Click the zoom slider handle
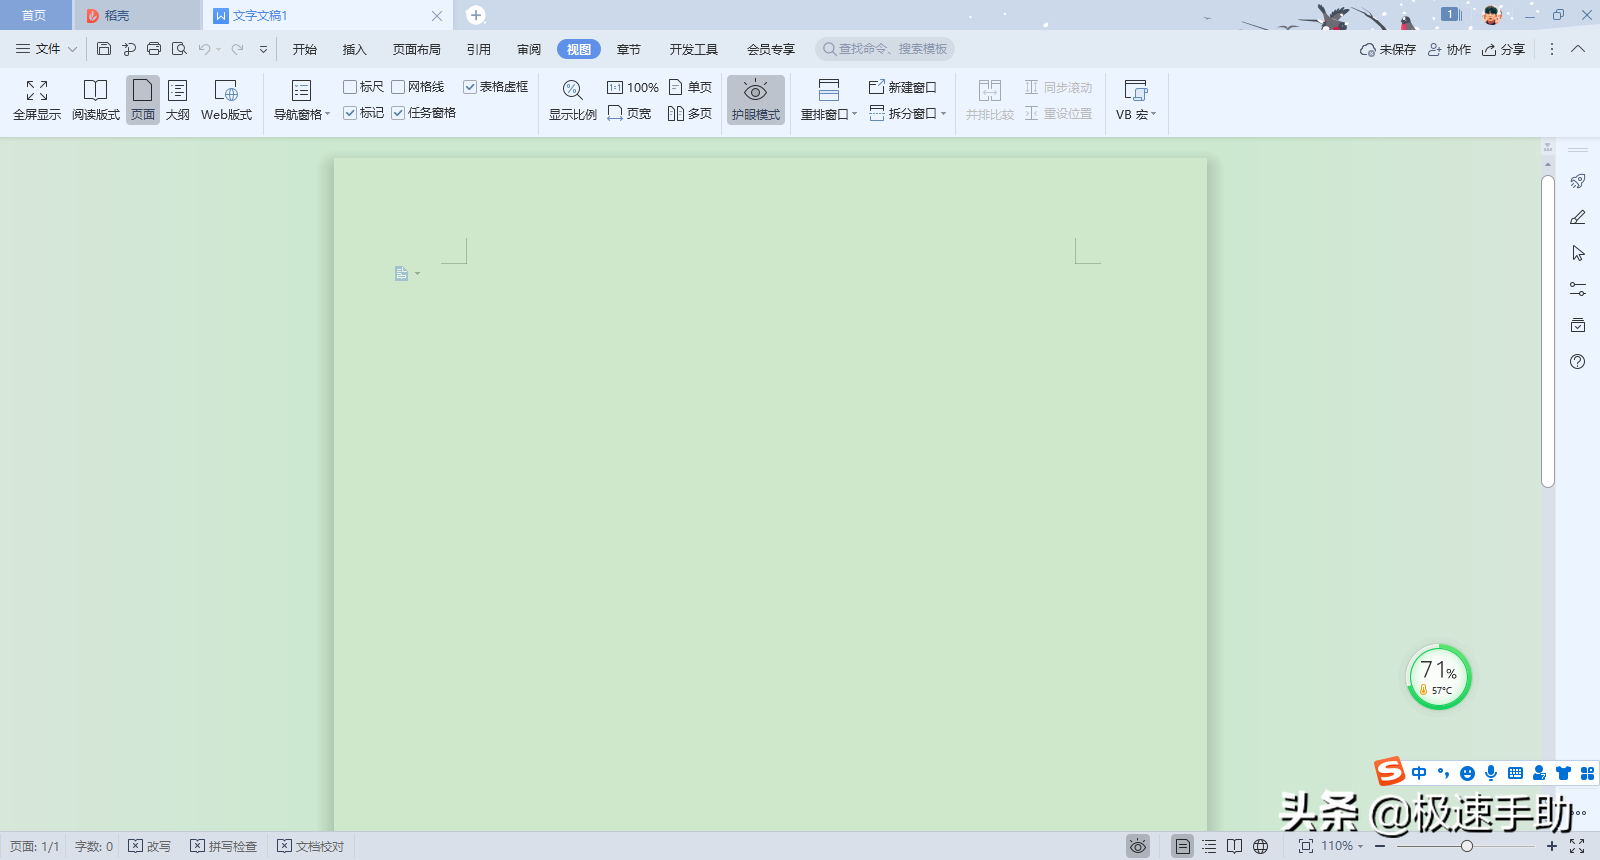 point(1467,846)
